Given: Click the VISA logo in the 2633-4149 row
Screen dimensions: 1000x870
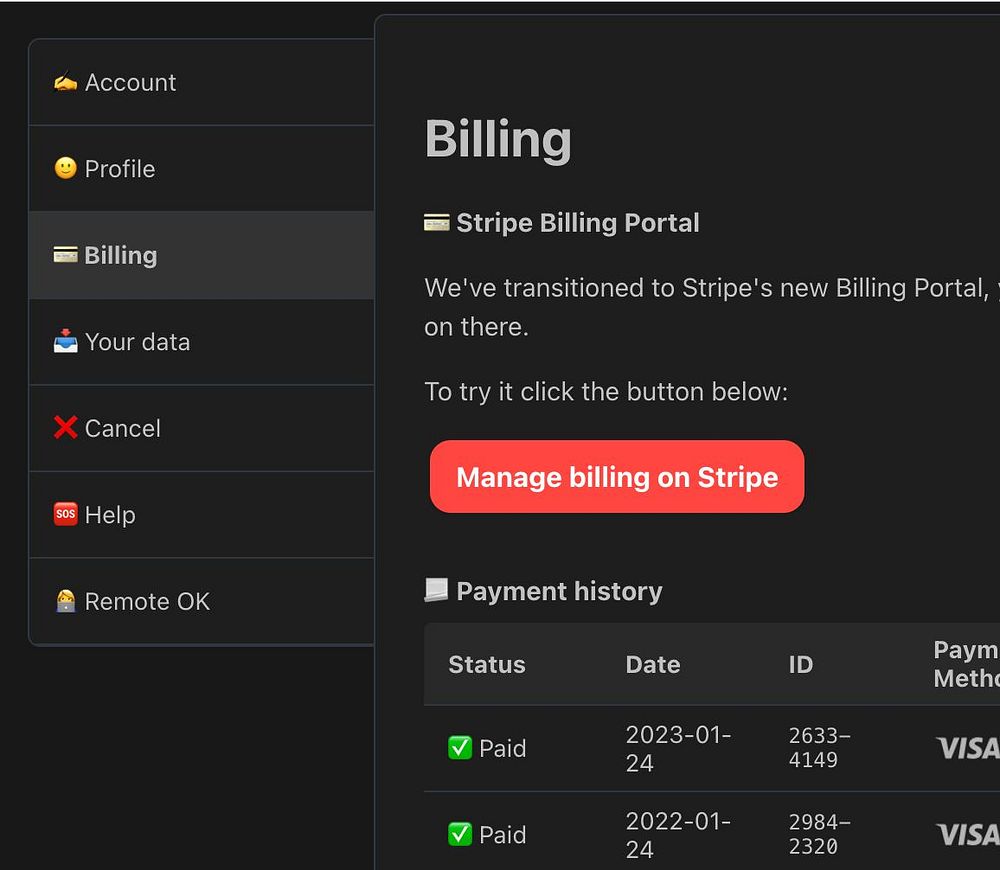Looking at the screenshot, I should click(x=967, y=748).
